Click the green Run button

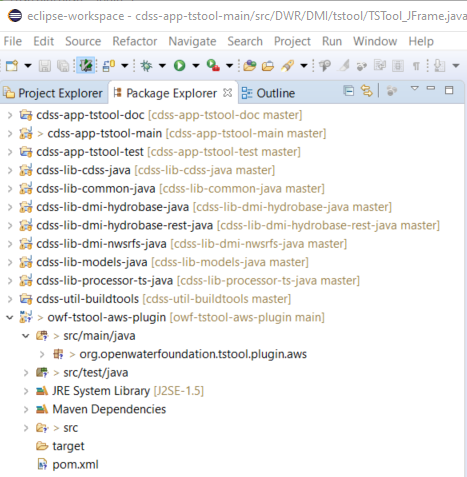pyautogui.click(x=179, y=66)
